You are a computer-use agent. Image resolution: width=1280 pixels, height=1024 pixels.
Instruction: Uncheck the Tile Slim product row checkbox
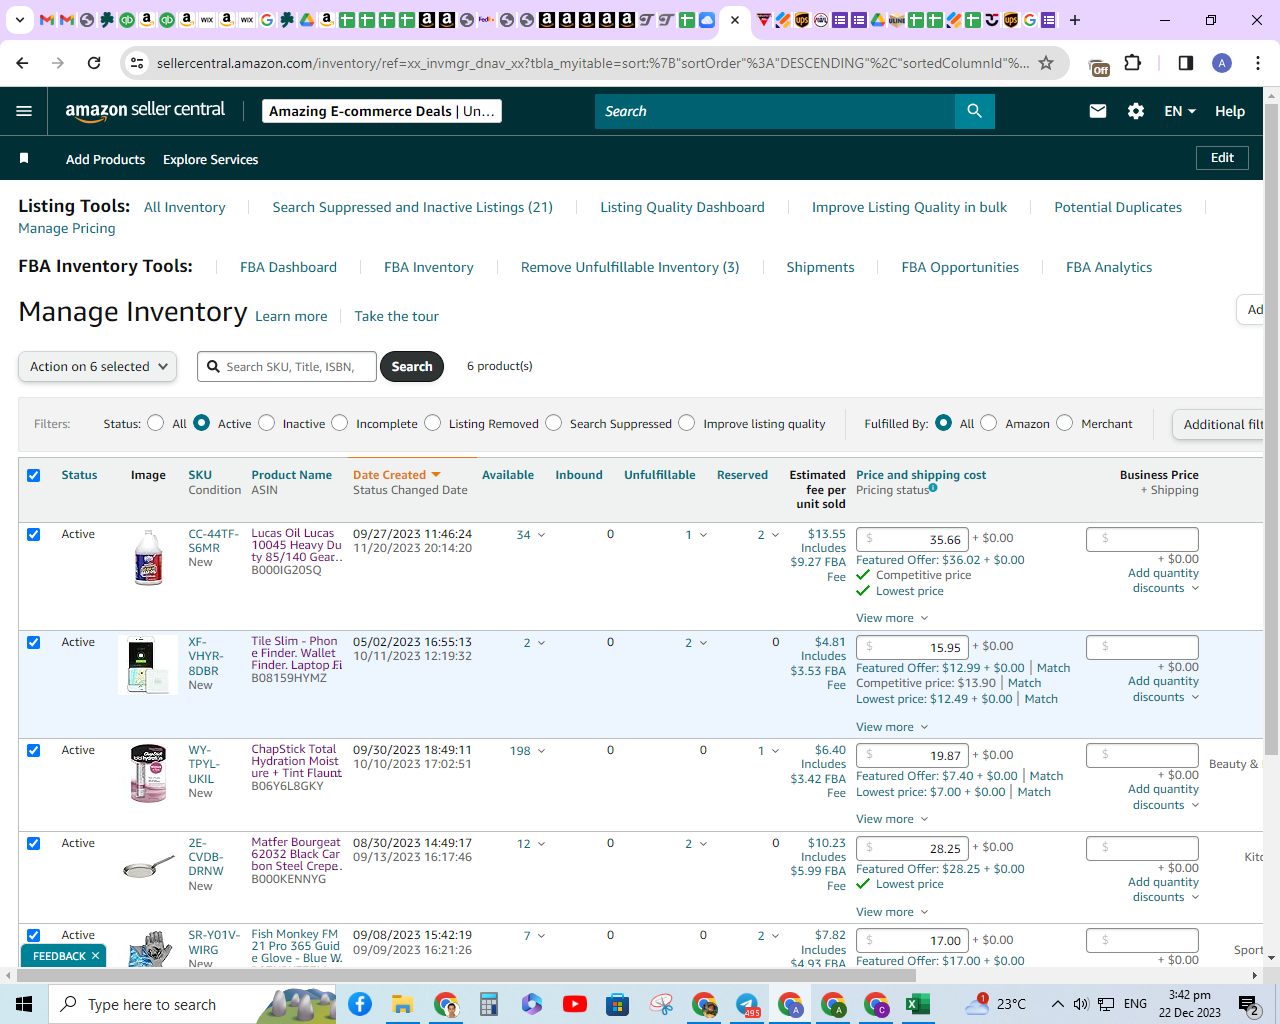coord(34,642)
